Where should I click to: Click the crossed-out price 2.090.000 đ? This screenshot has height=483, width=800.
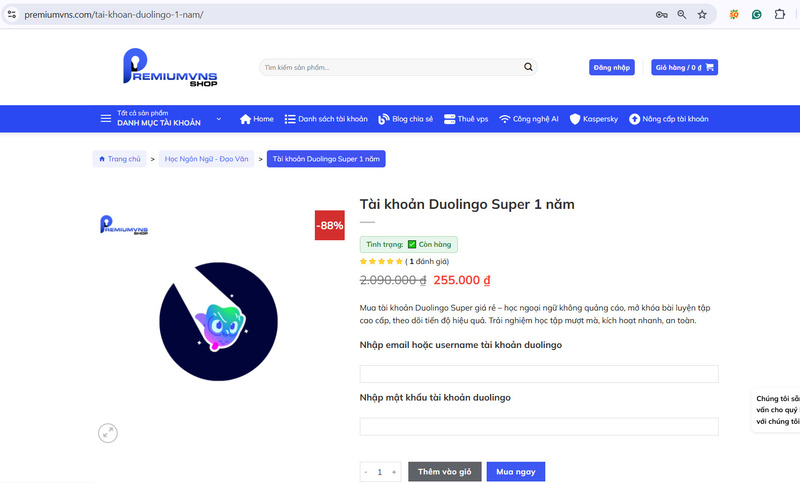pos(393,280)
